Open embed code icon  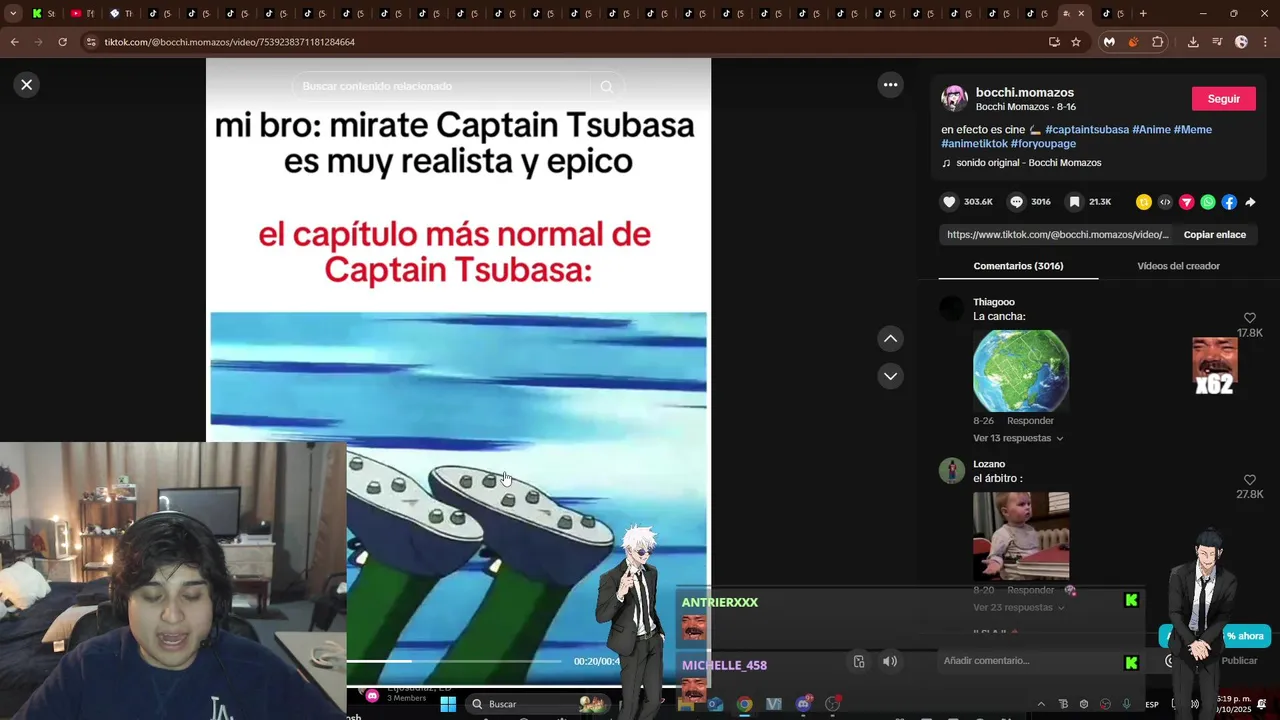[1165, 202]
